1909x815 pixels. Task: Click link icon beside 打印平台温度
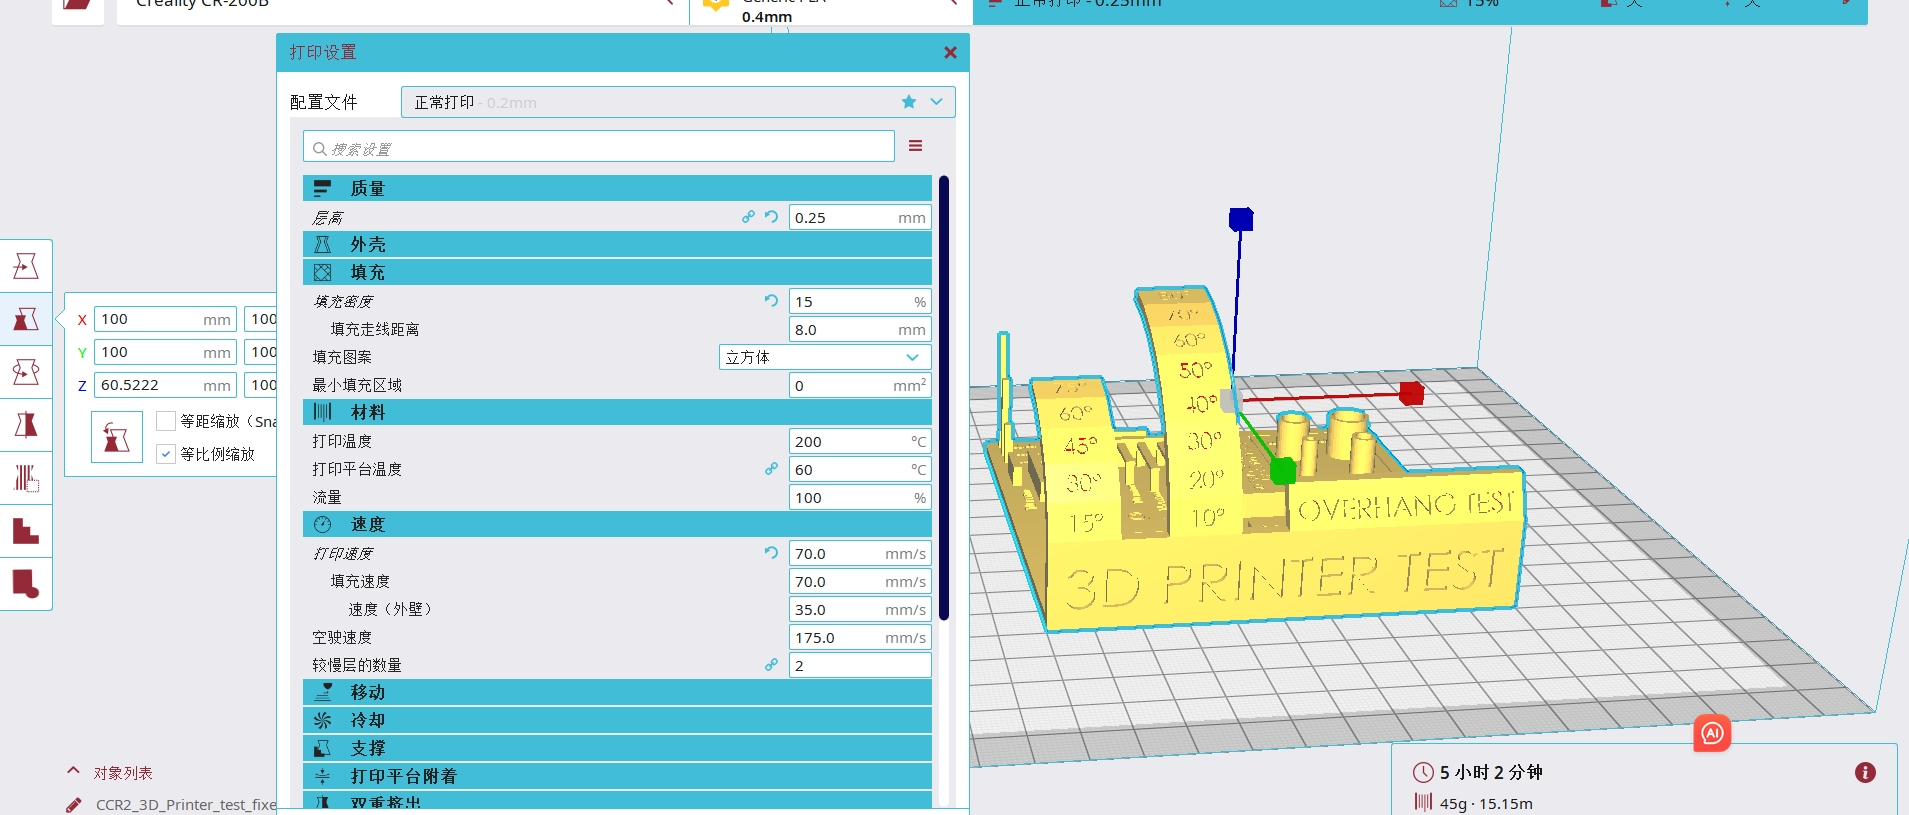(x=771, y=469)
